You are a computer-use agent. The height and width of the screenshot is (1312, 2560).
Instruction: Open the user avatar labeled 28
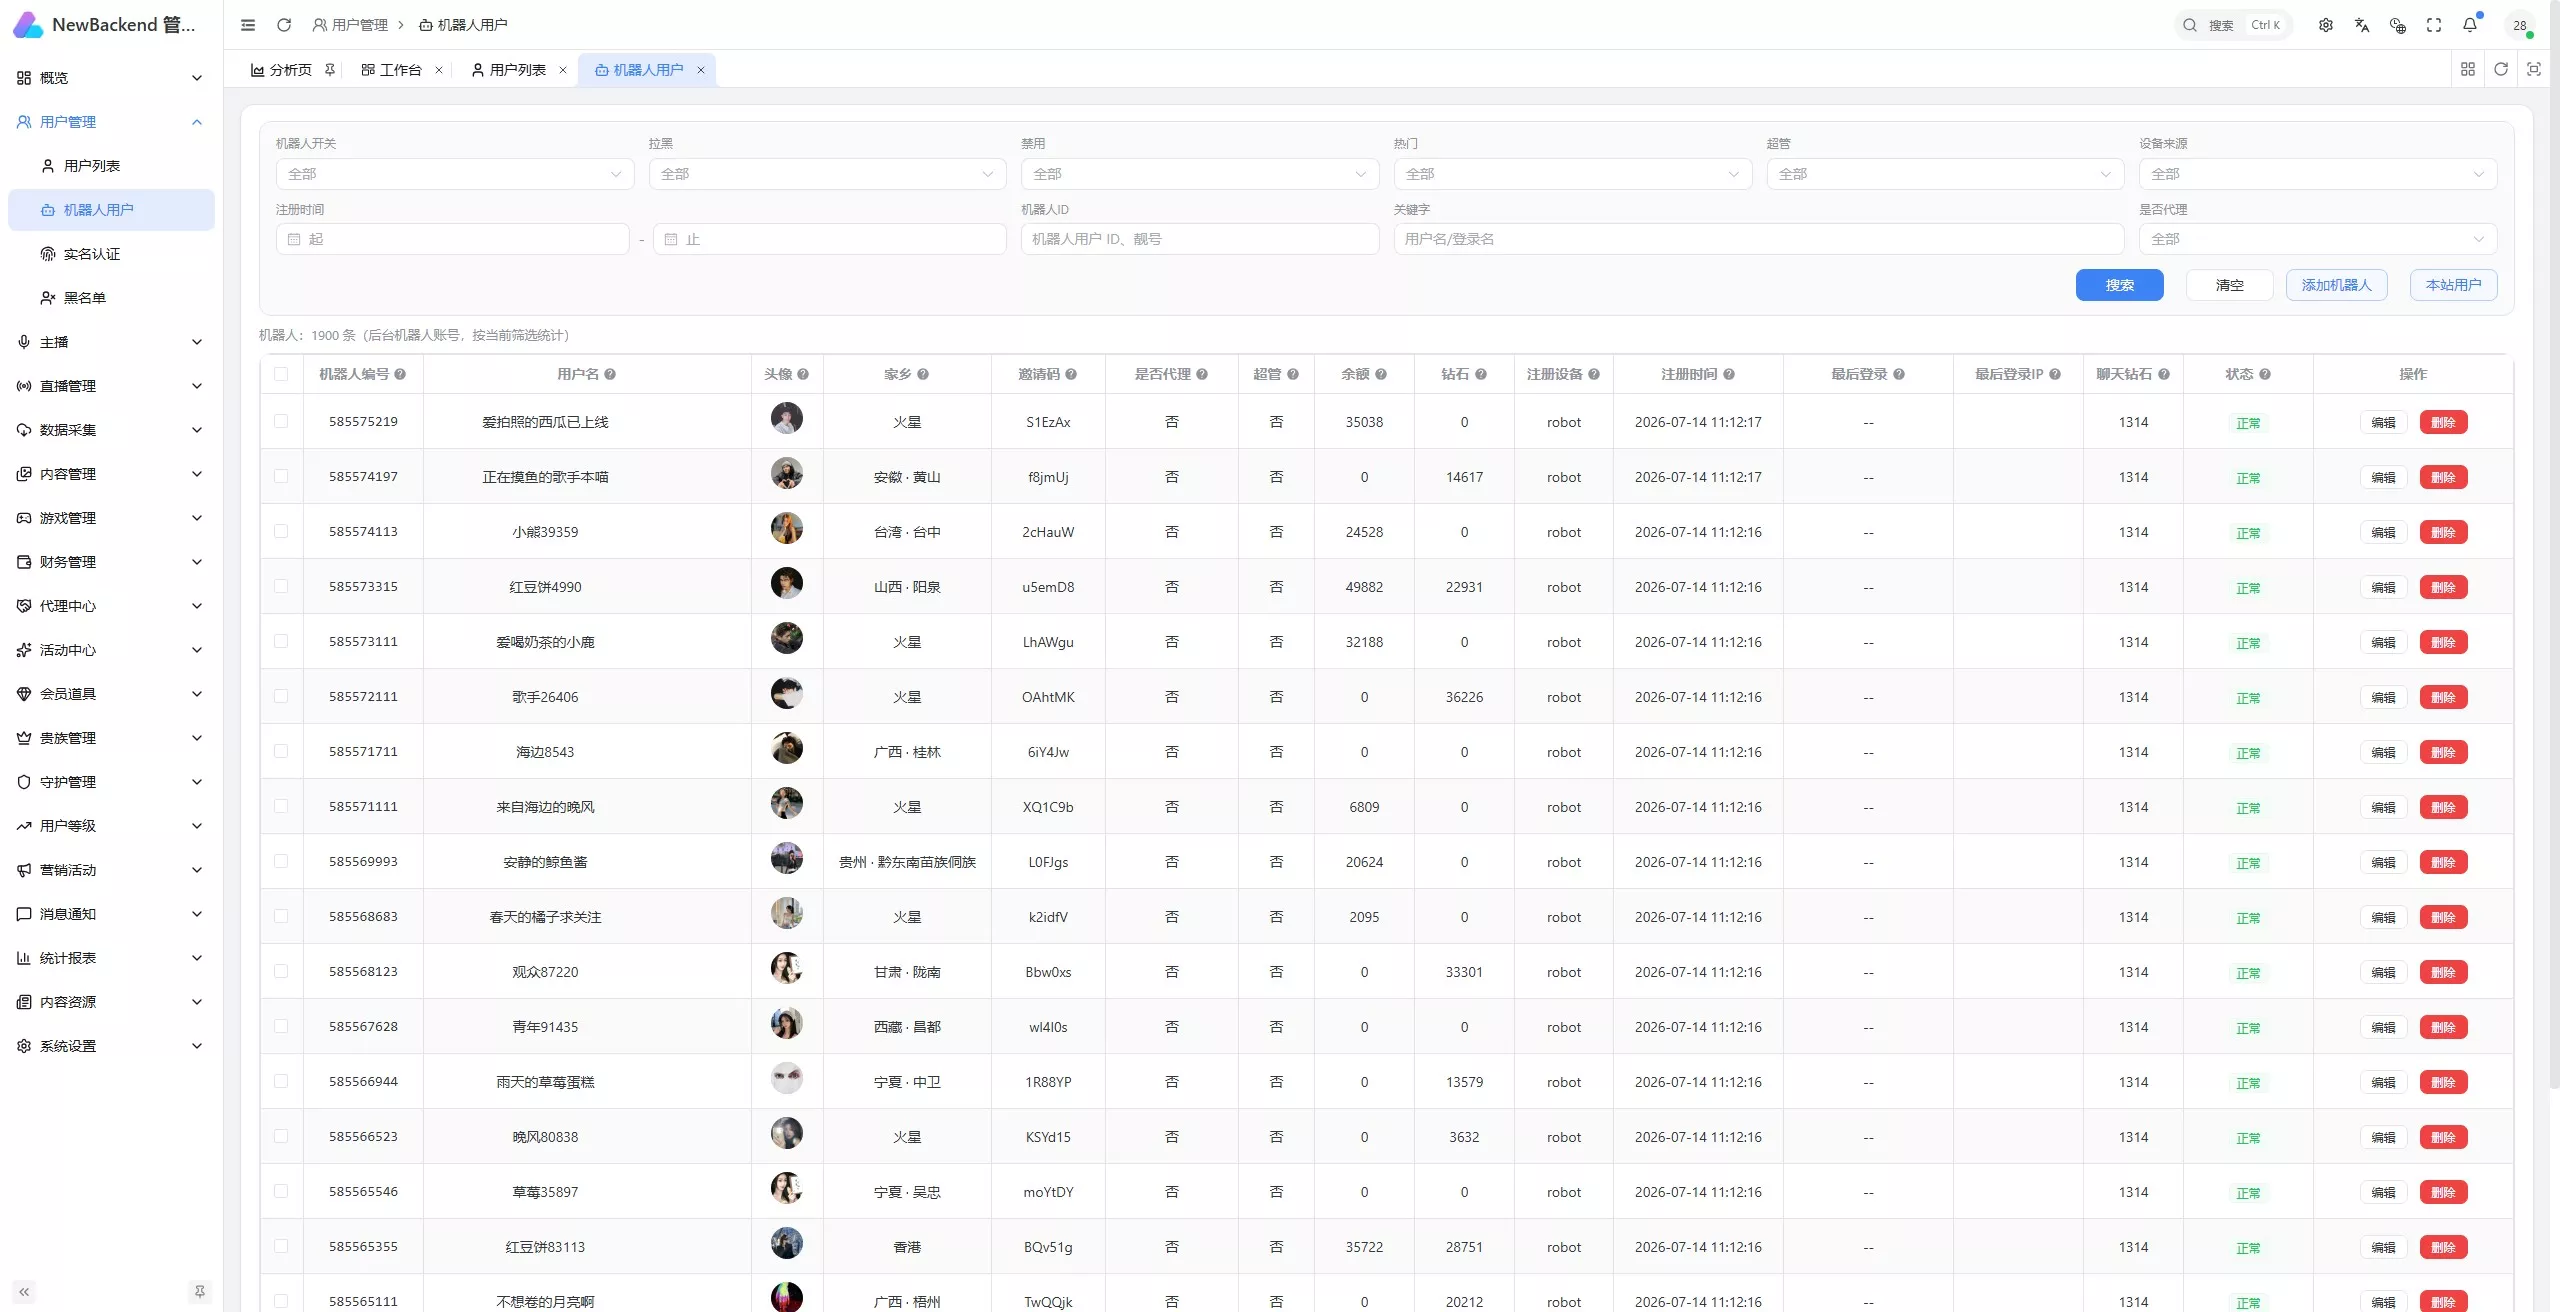[2520, 25]
